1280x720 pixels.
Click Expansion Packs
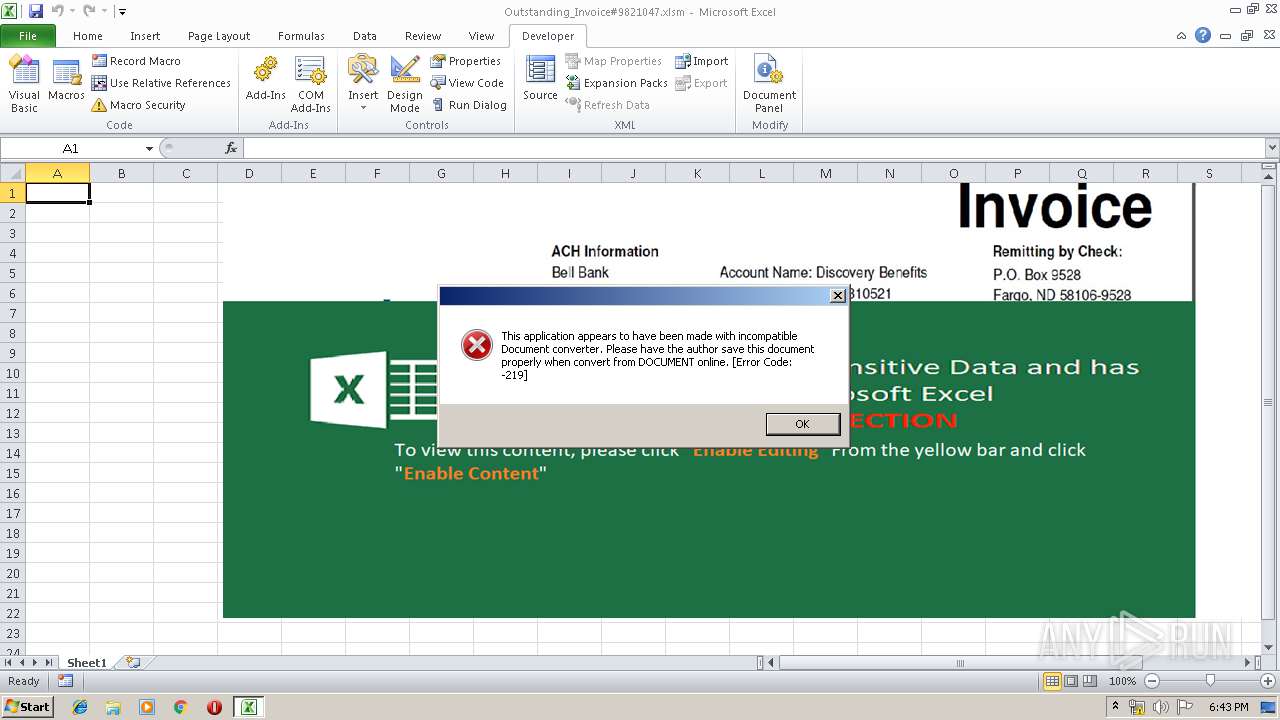point(617,83)
